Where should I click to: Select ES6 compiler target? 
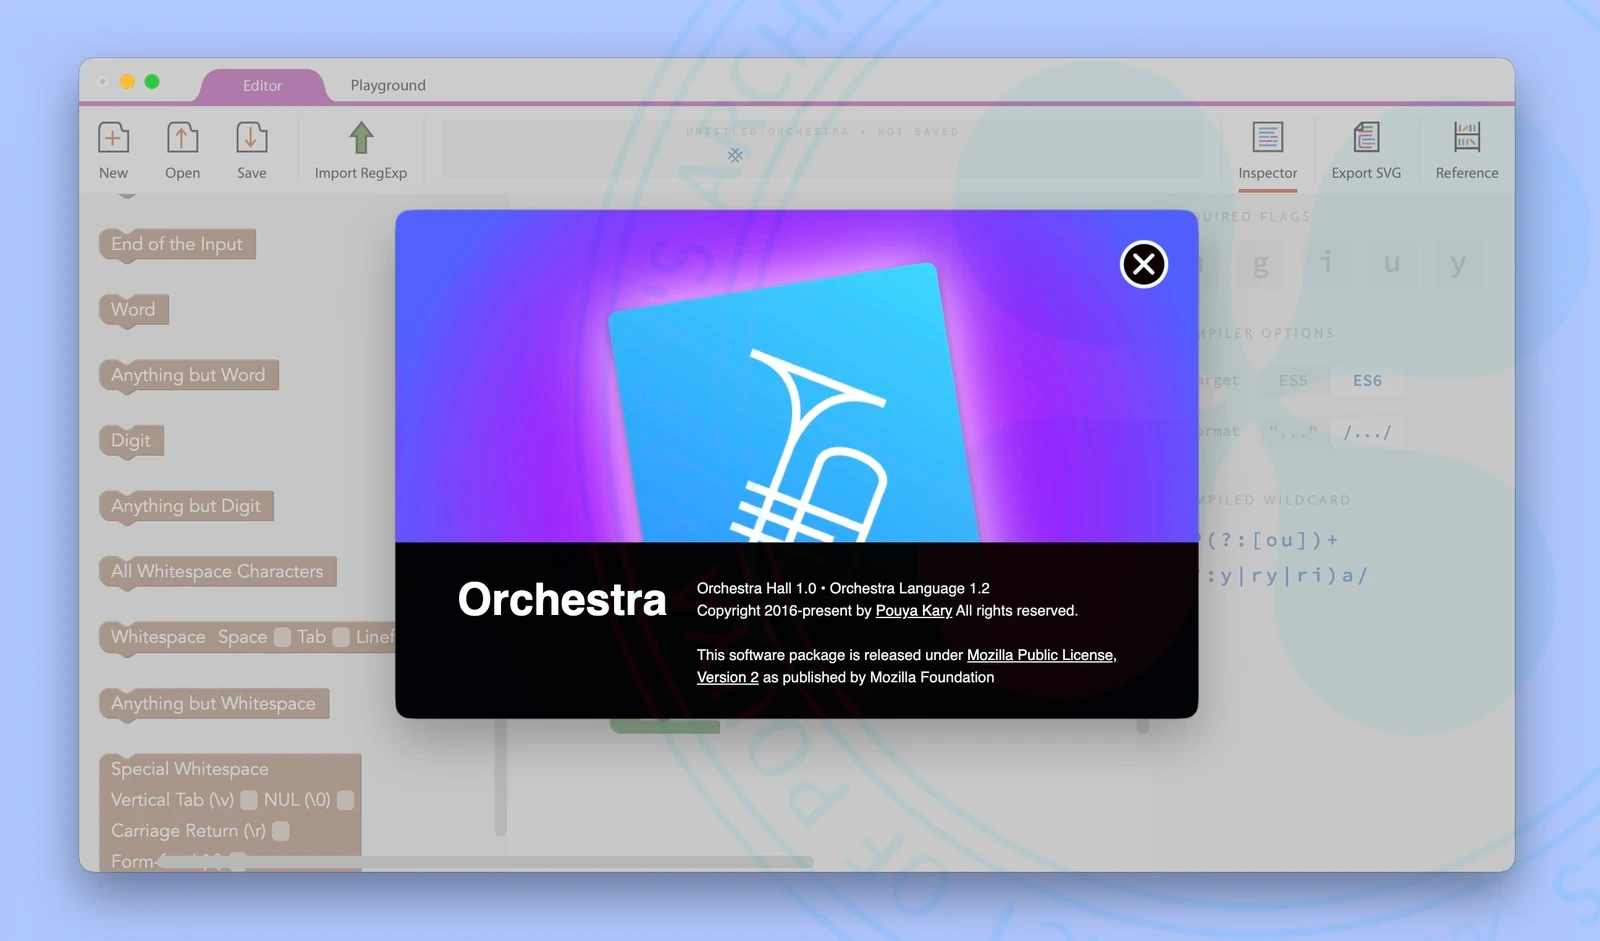(x=1367, y=381)
